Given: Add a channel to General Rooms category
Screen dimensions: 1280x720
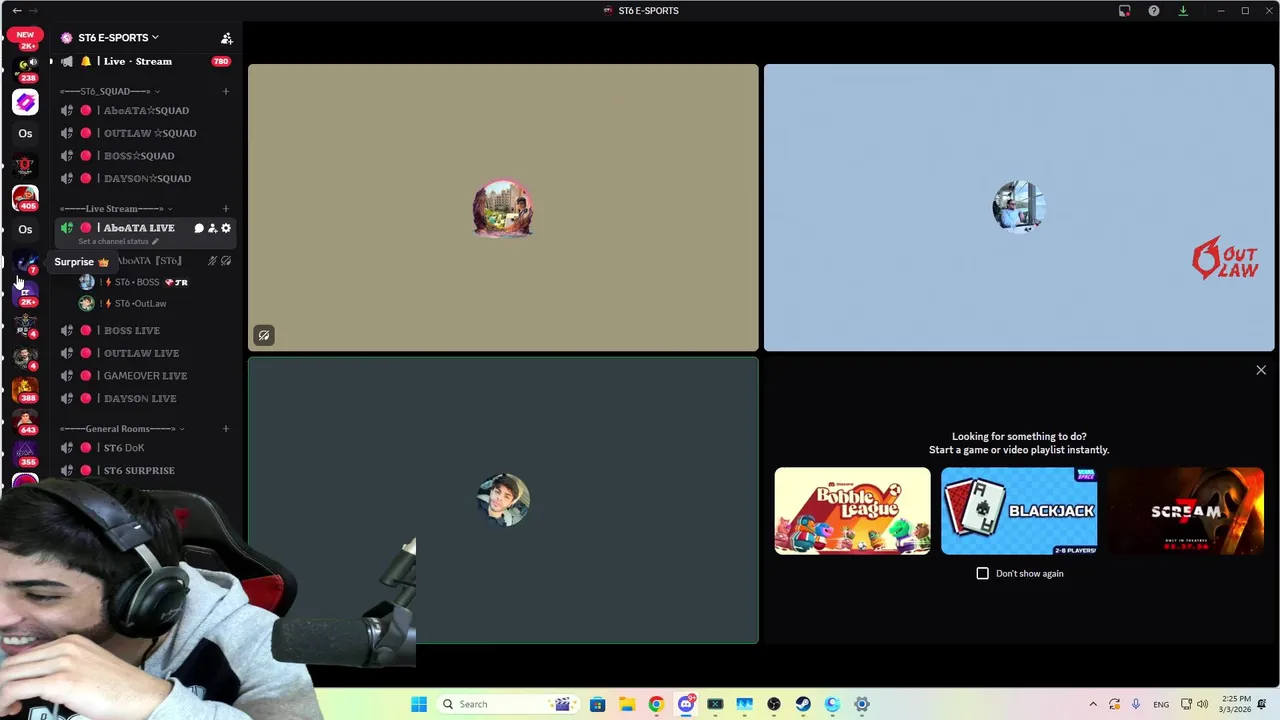Looking at the screenshot, I should point(225,429).
